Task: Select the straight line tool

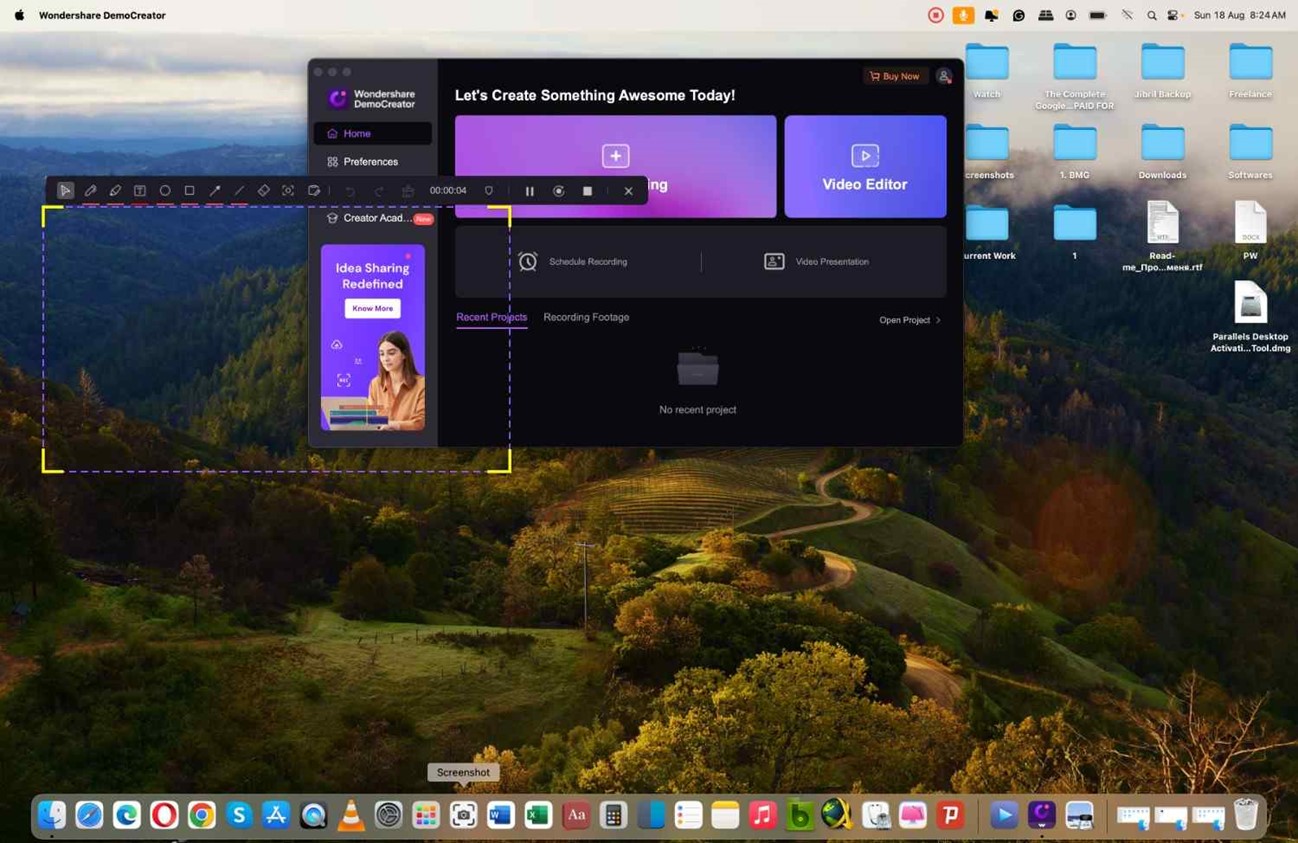Action: (239, 191)
